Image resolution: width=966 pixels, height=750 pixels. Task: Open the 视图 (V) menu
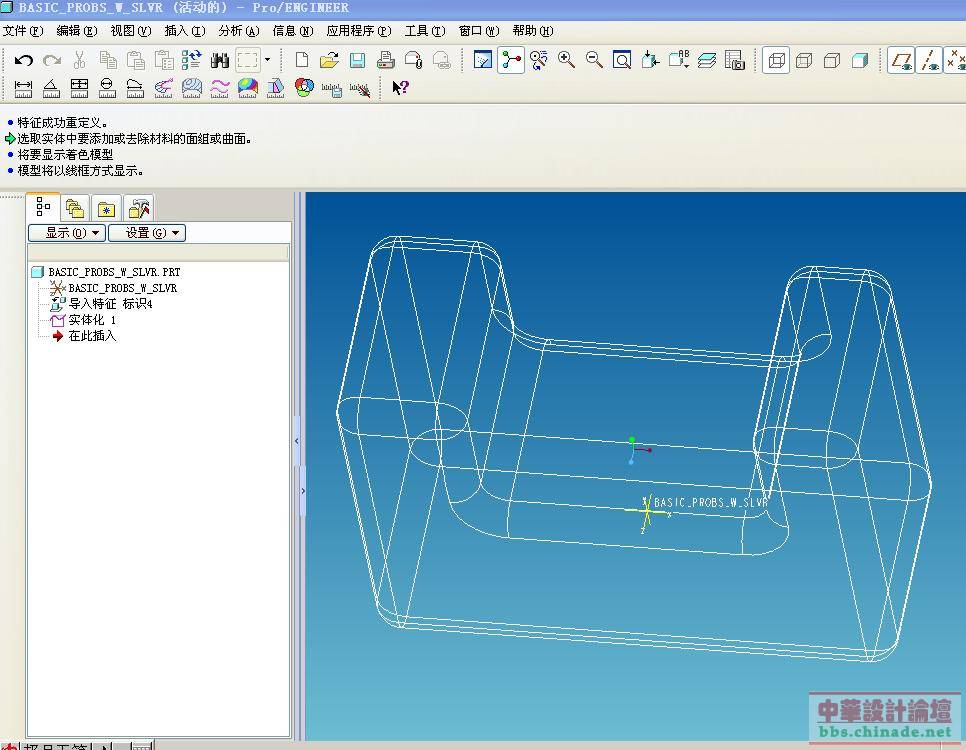[131, 31]
